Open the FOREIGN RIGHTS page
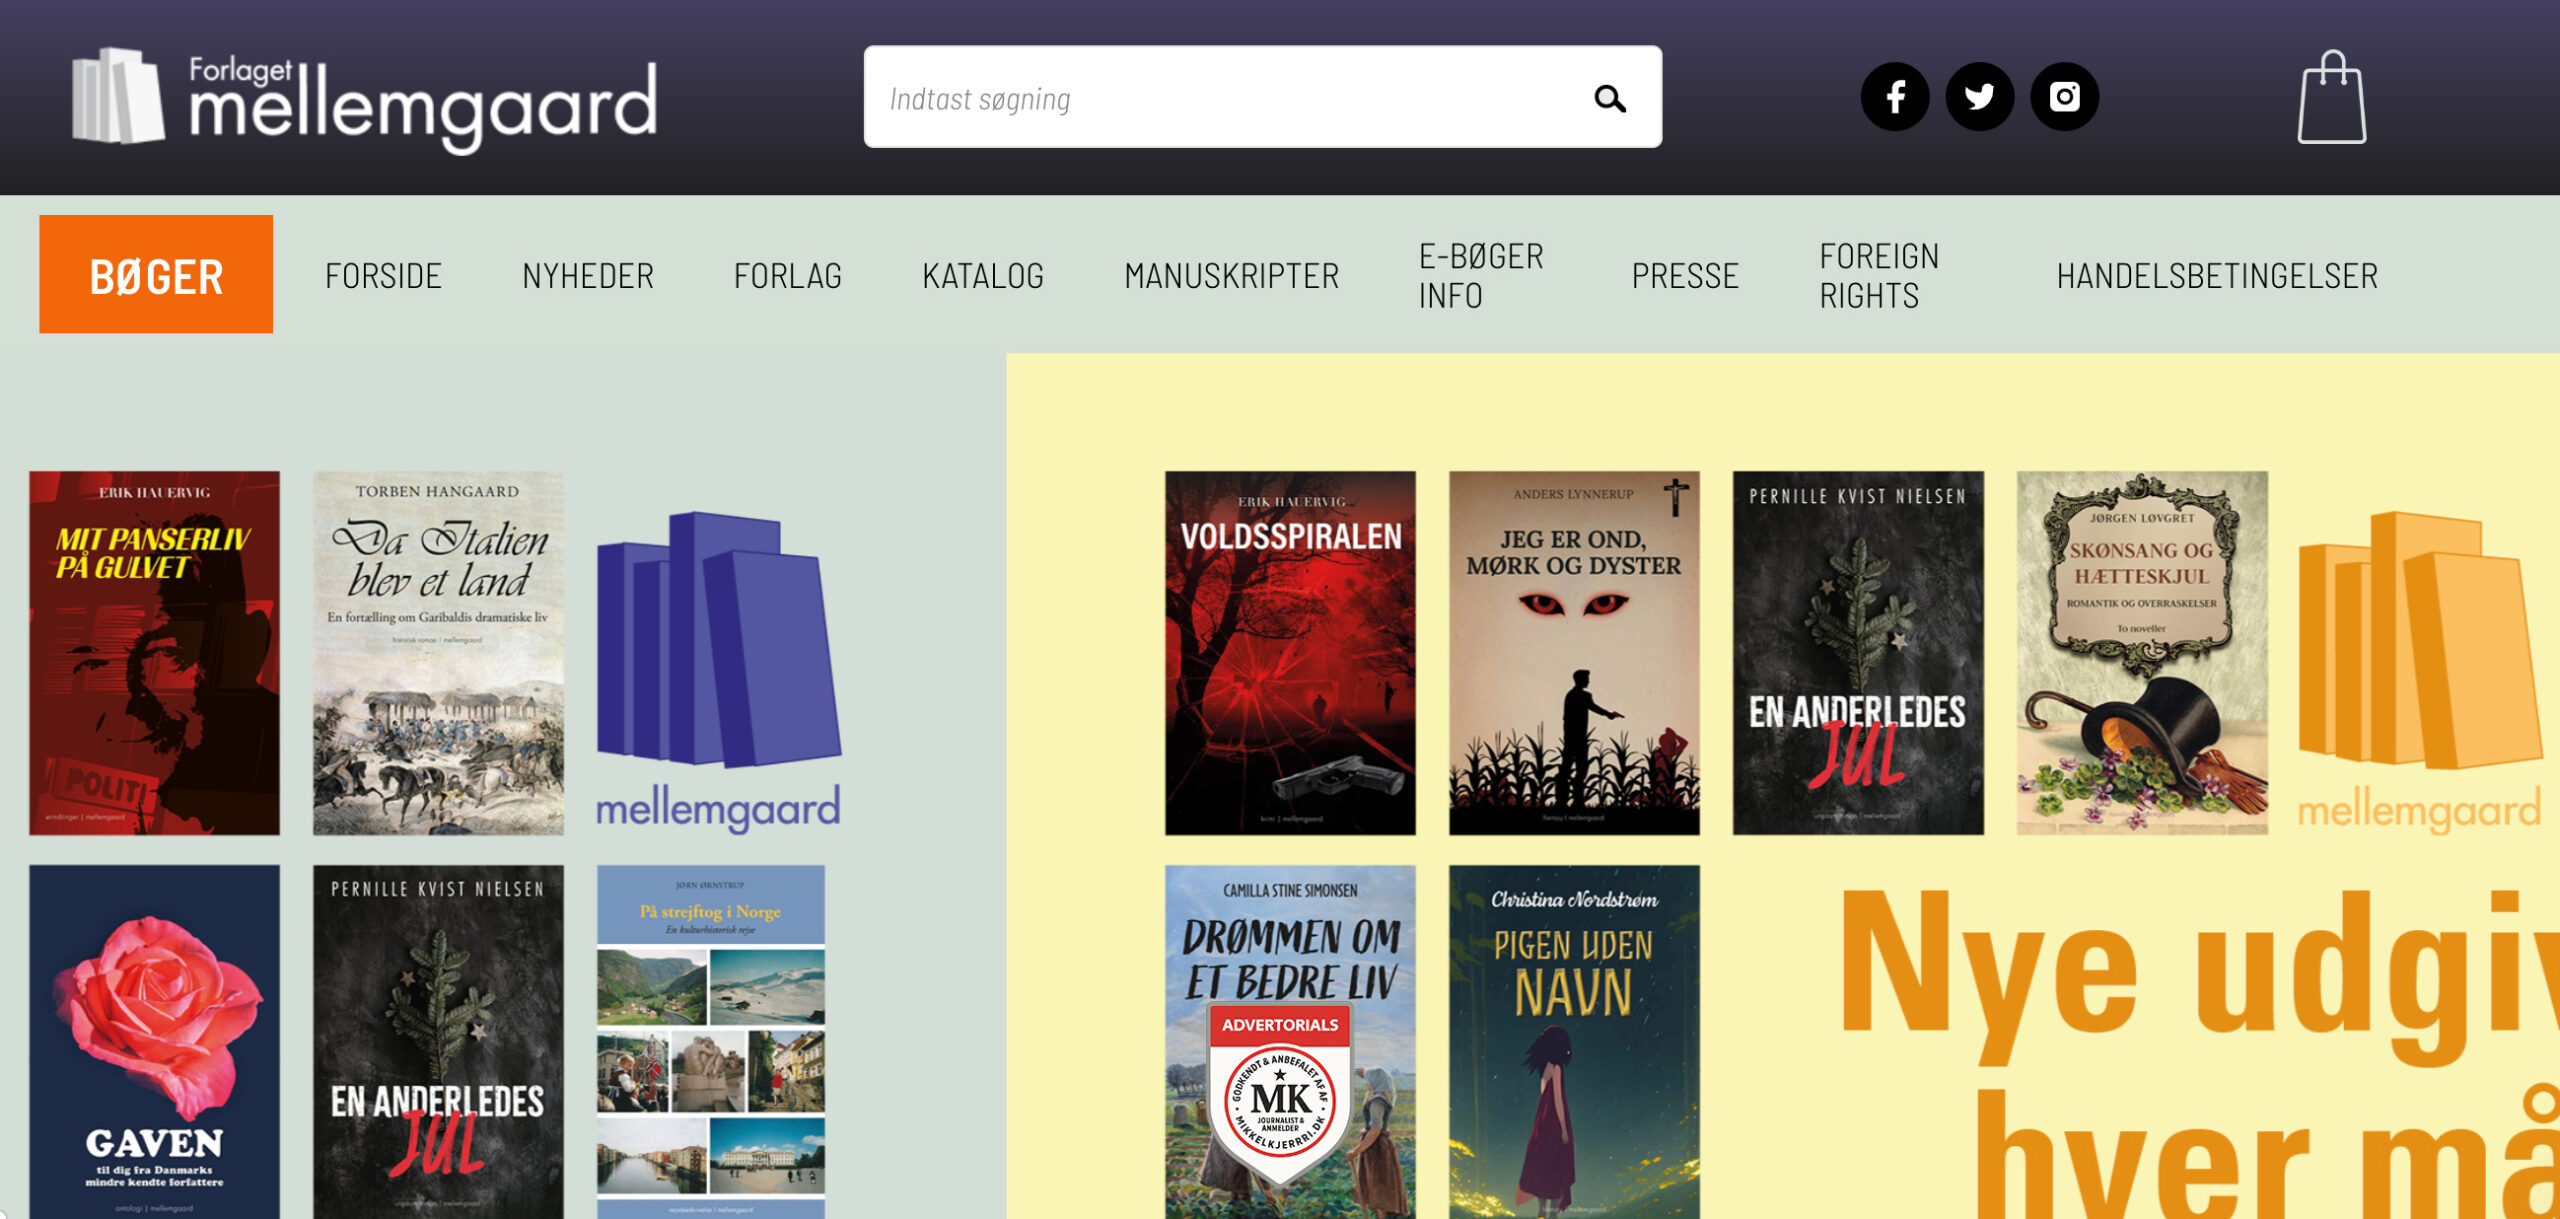Screen dimensions: 2560x1219 tap(1878, 276)
